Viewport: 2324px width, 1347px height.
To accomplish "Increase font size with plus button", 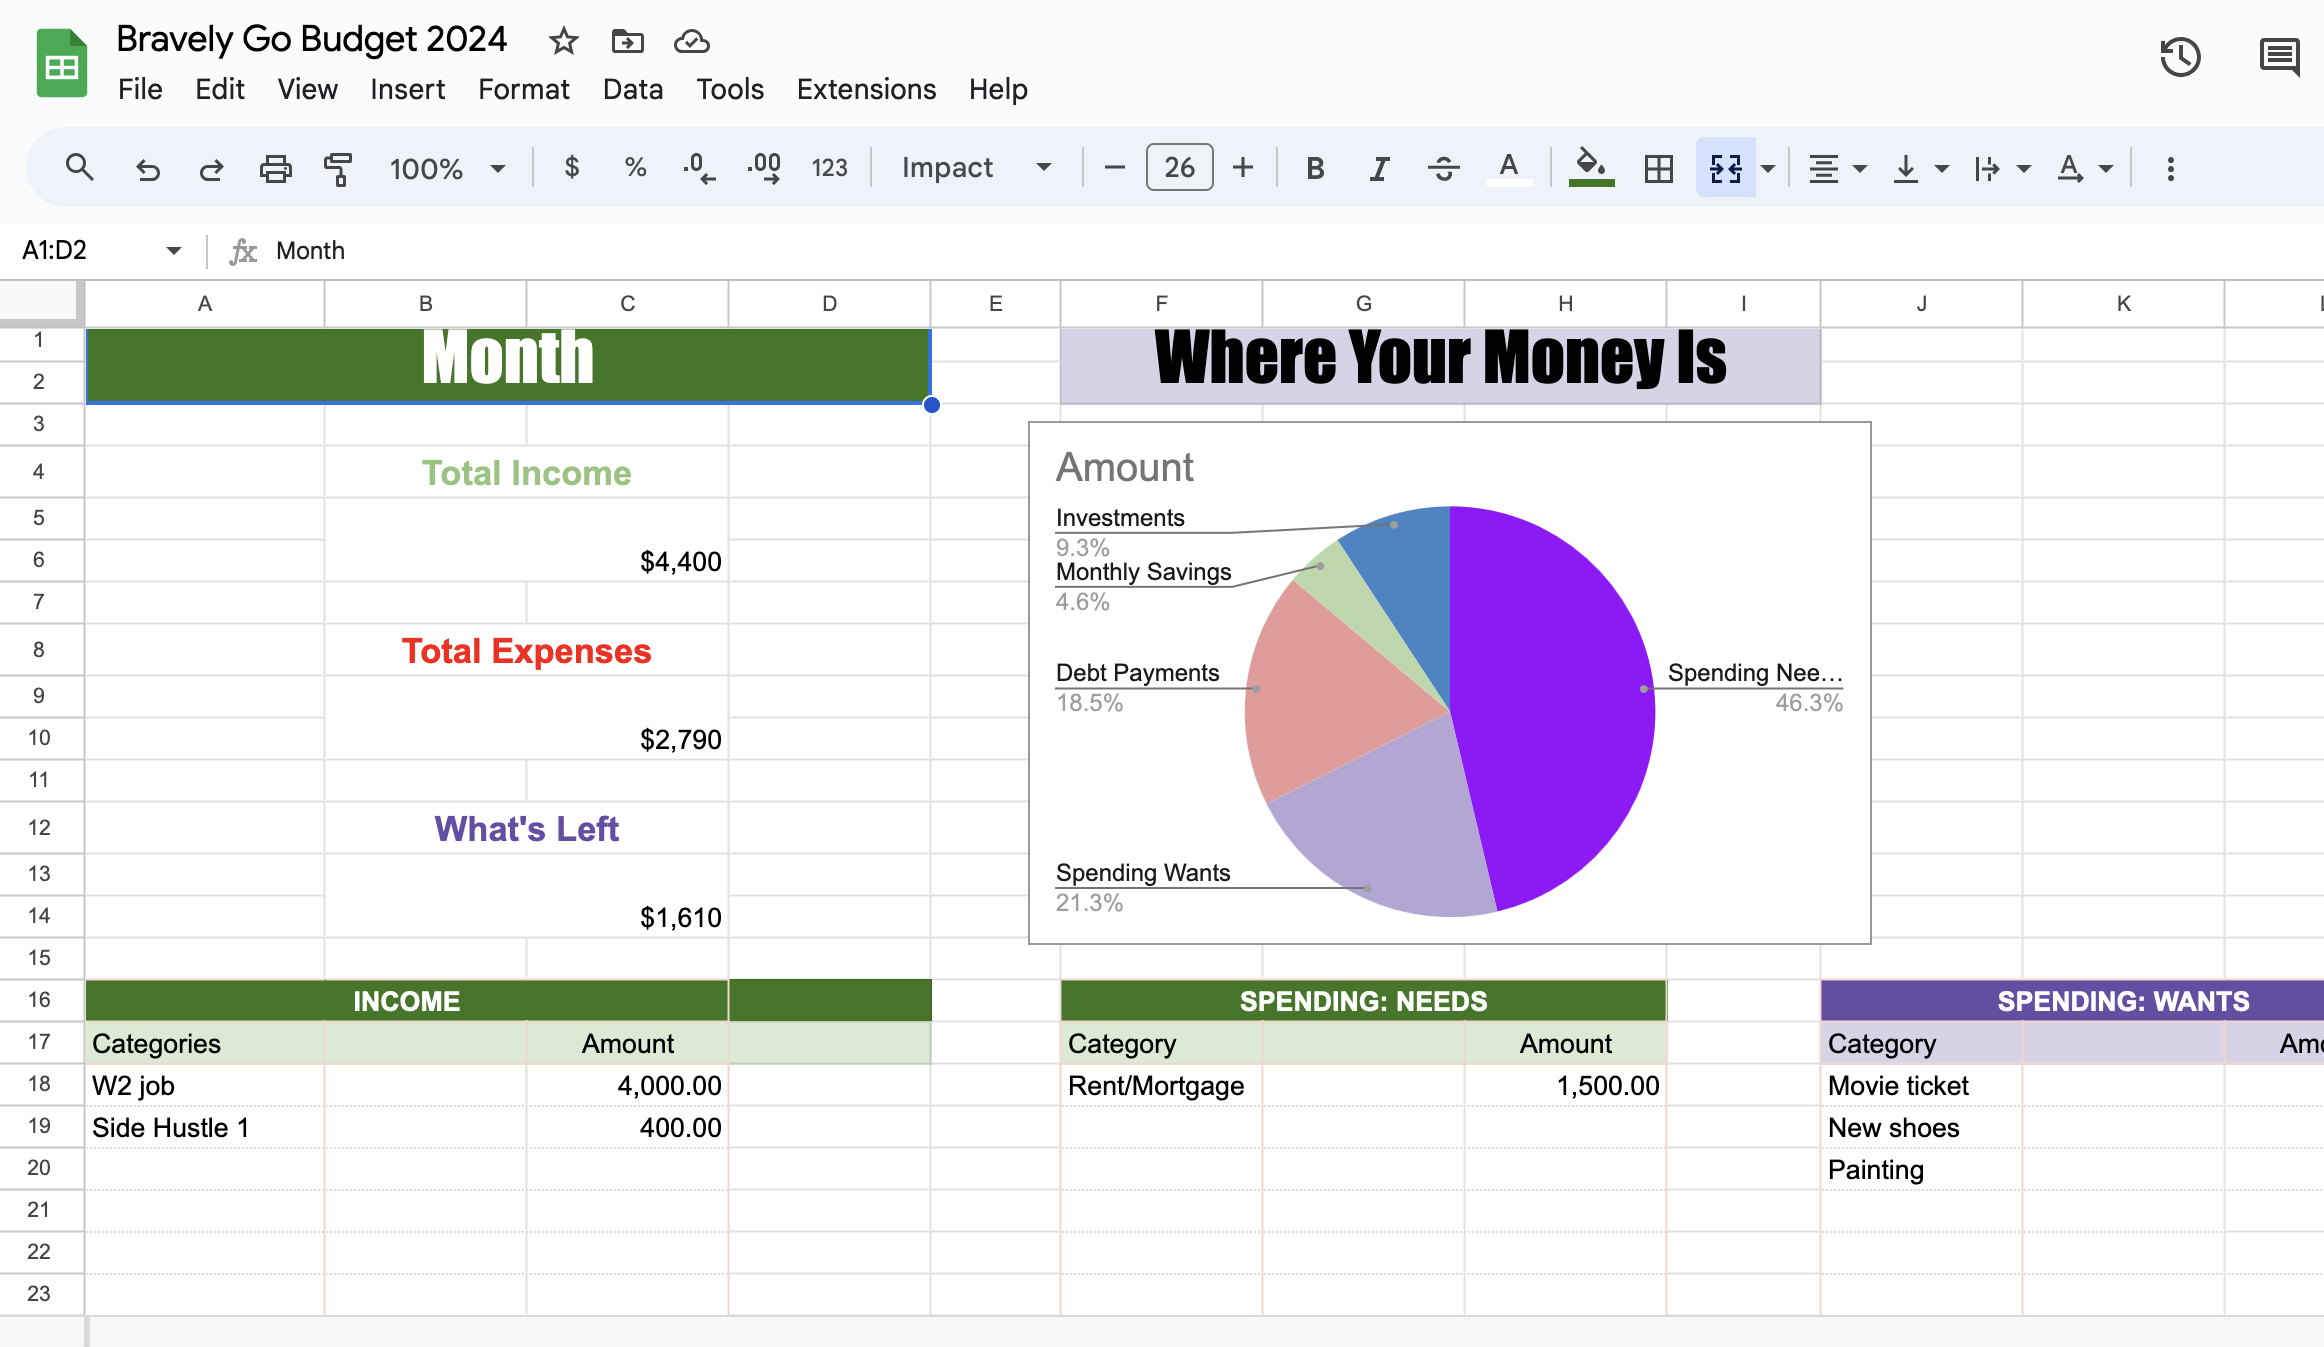I will (1243, 167).
